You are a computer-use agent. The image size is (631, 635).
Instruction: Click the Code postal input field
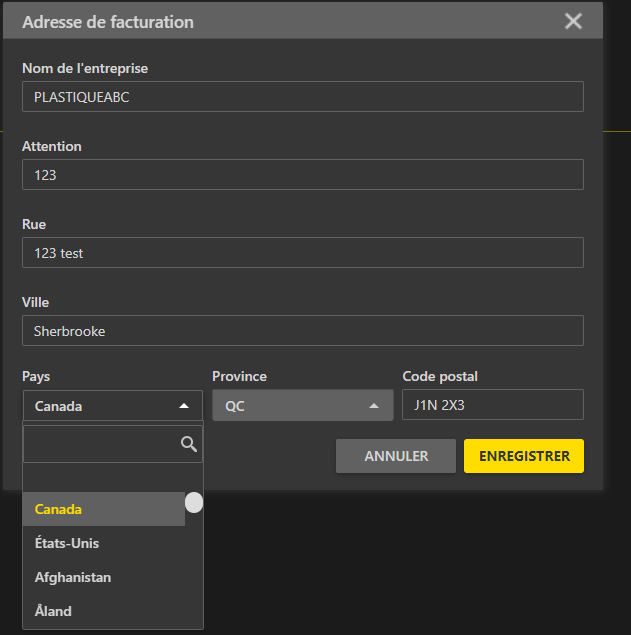point(493,405)
